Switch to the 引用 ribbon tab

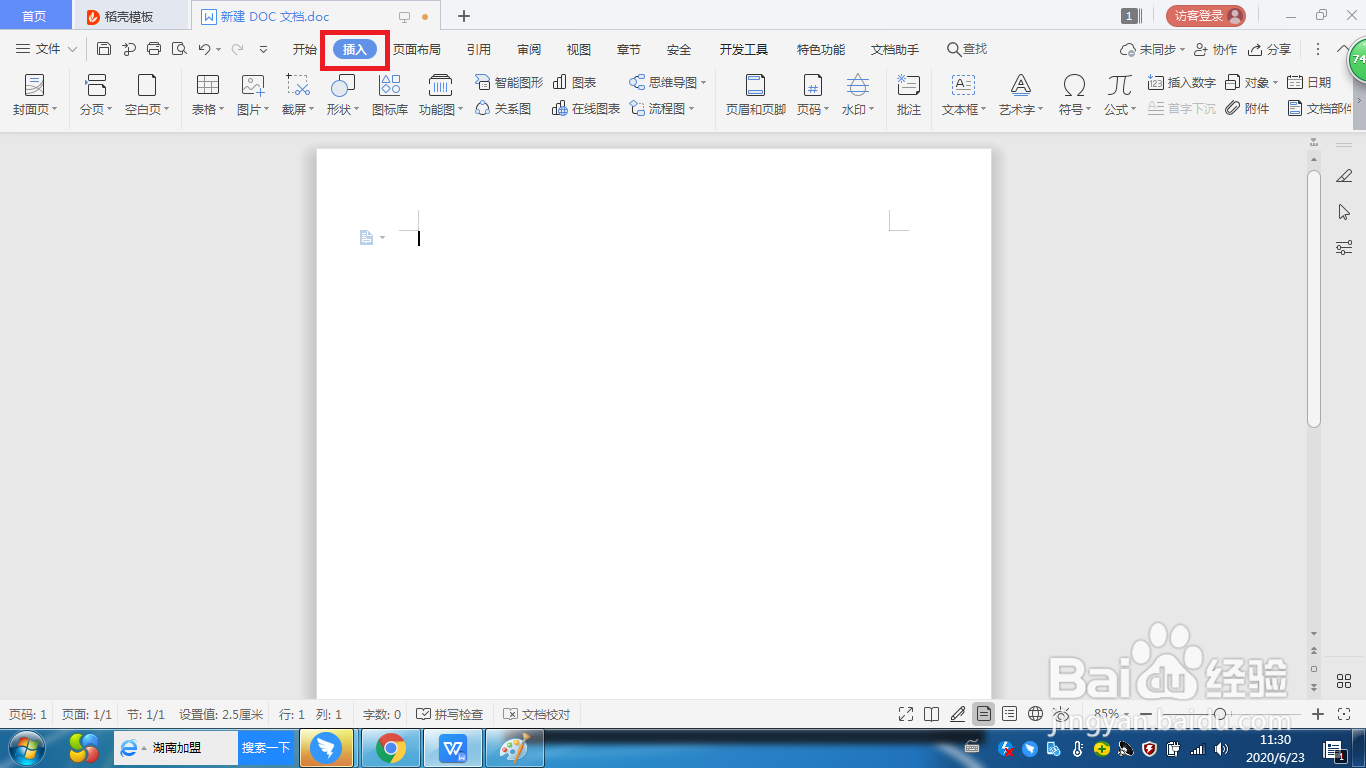pos(479,49)
